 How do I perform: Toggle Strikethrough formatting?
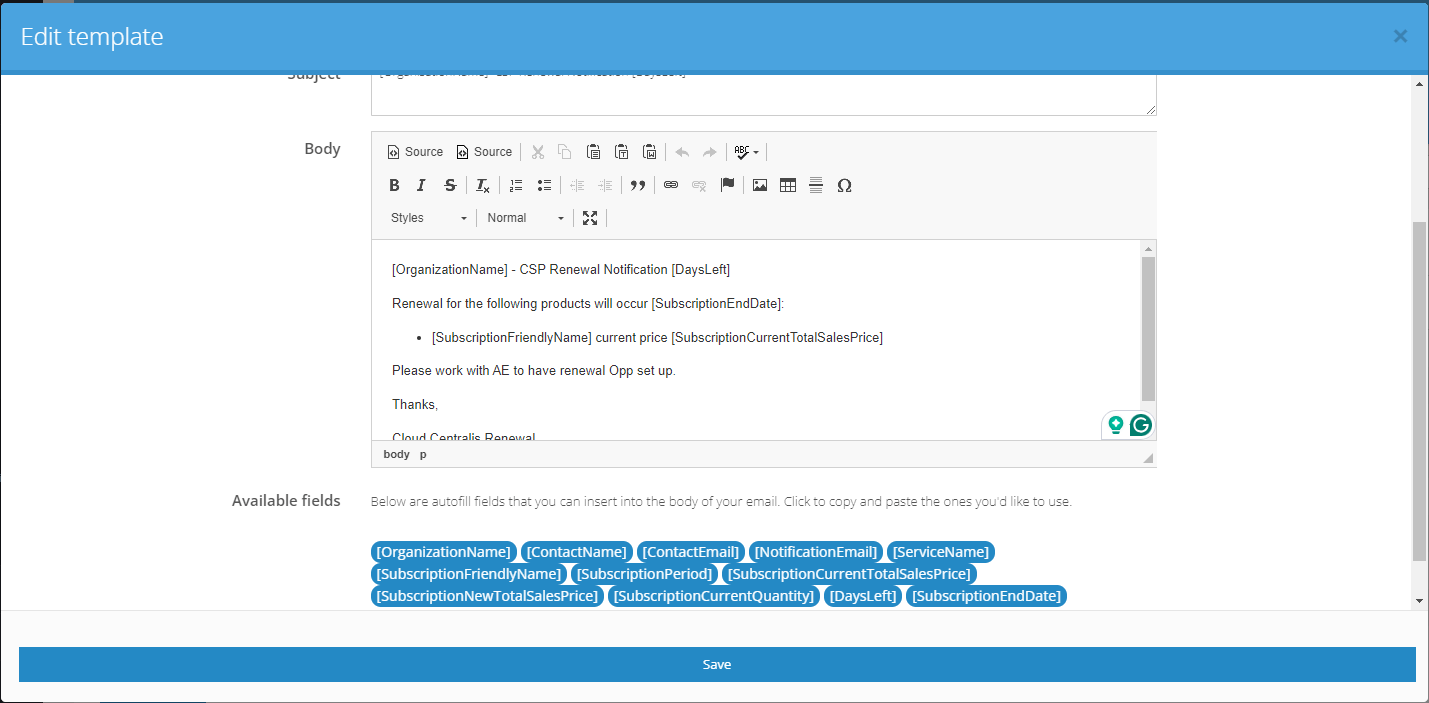click(x=450, y=185)
